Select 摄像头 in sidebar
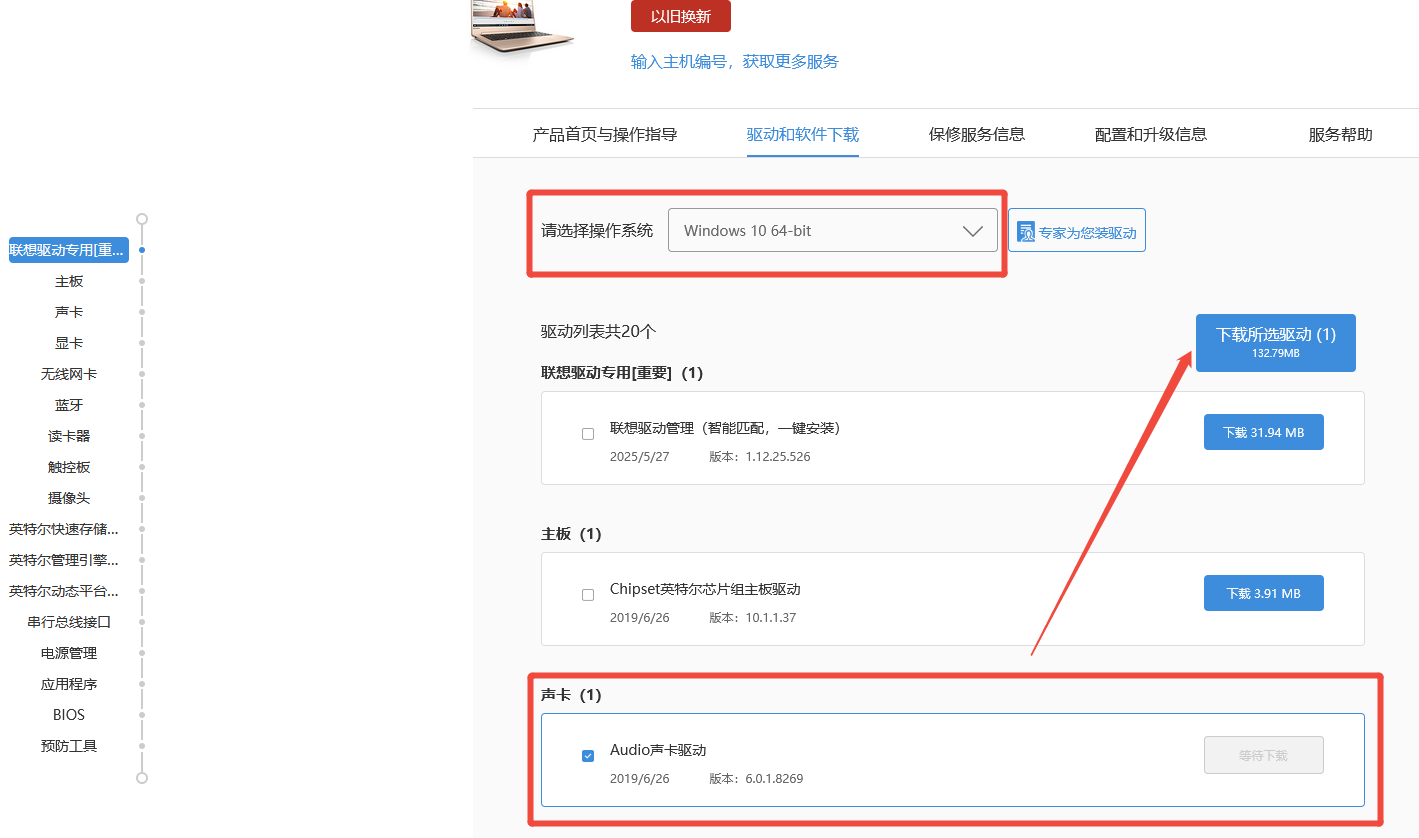This screenshot has width=1419, height=838. (x=69, y=498)
